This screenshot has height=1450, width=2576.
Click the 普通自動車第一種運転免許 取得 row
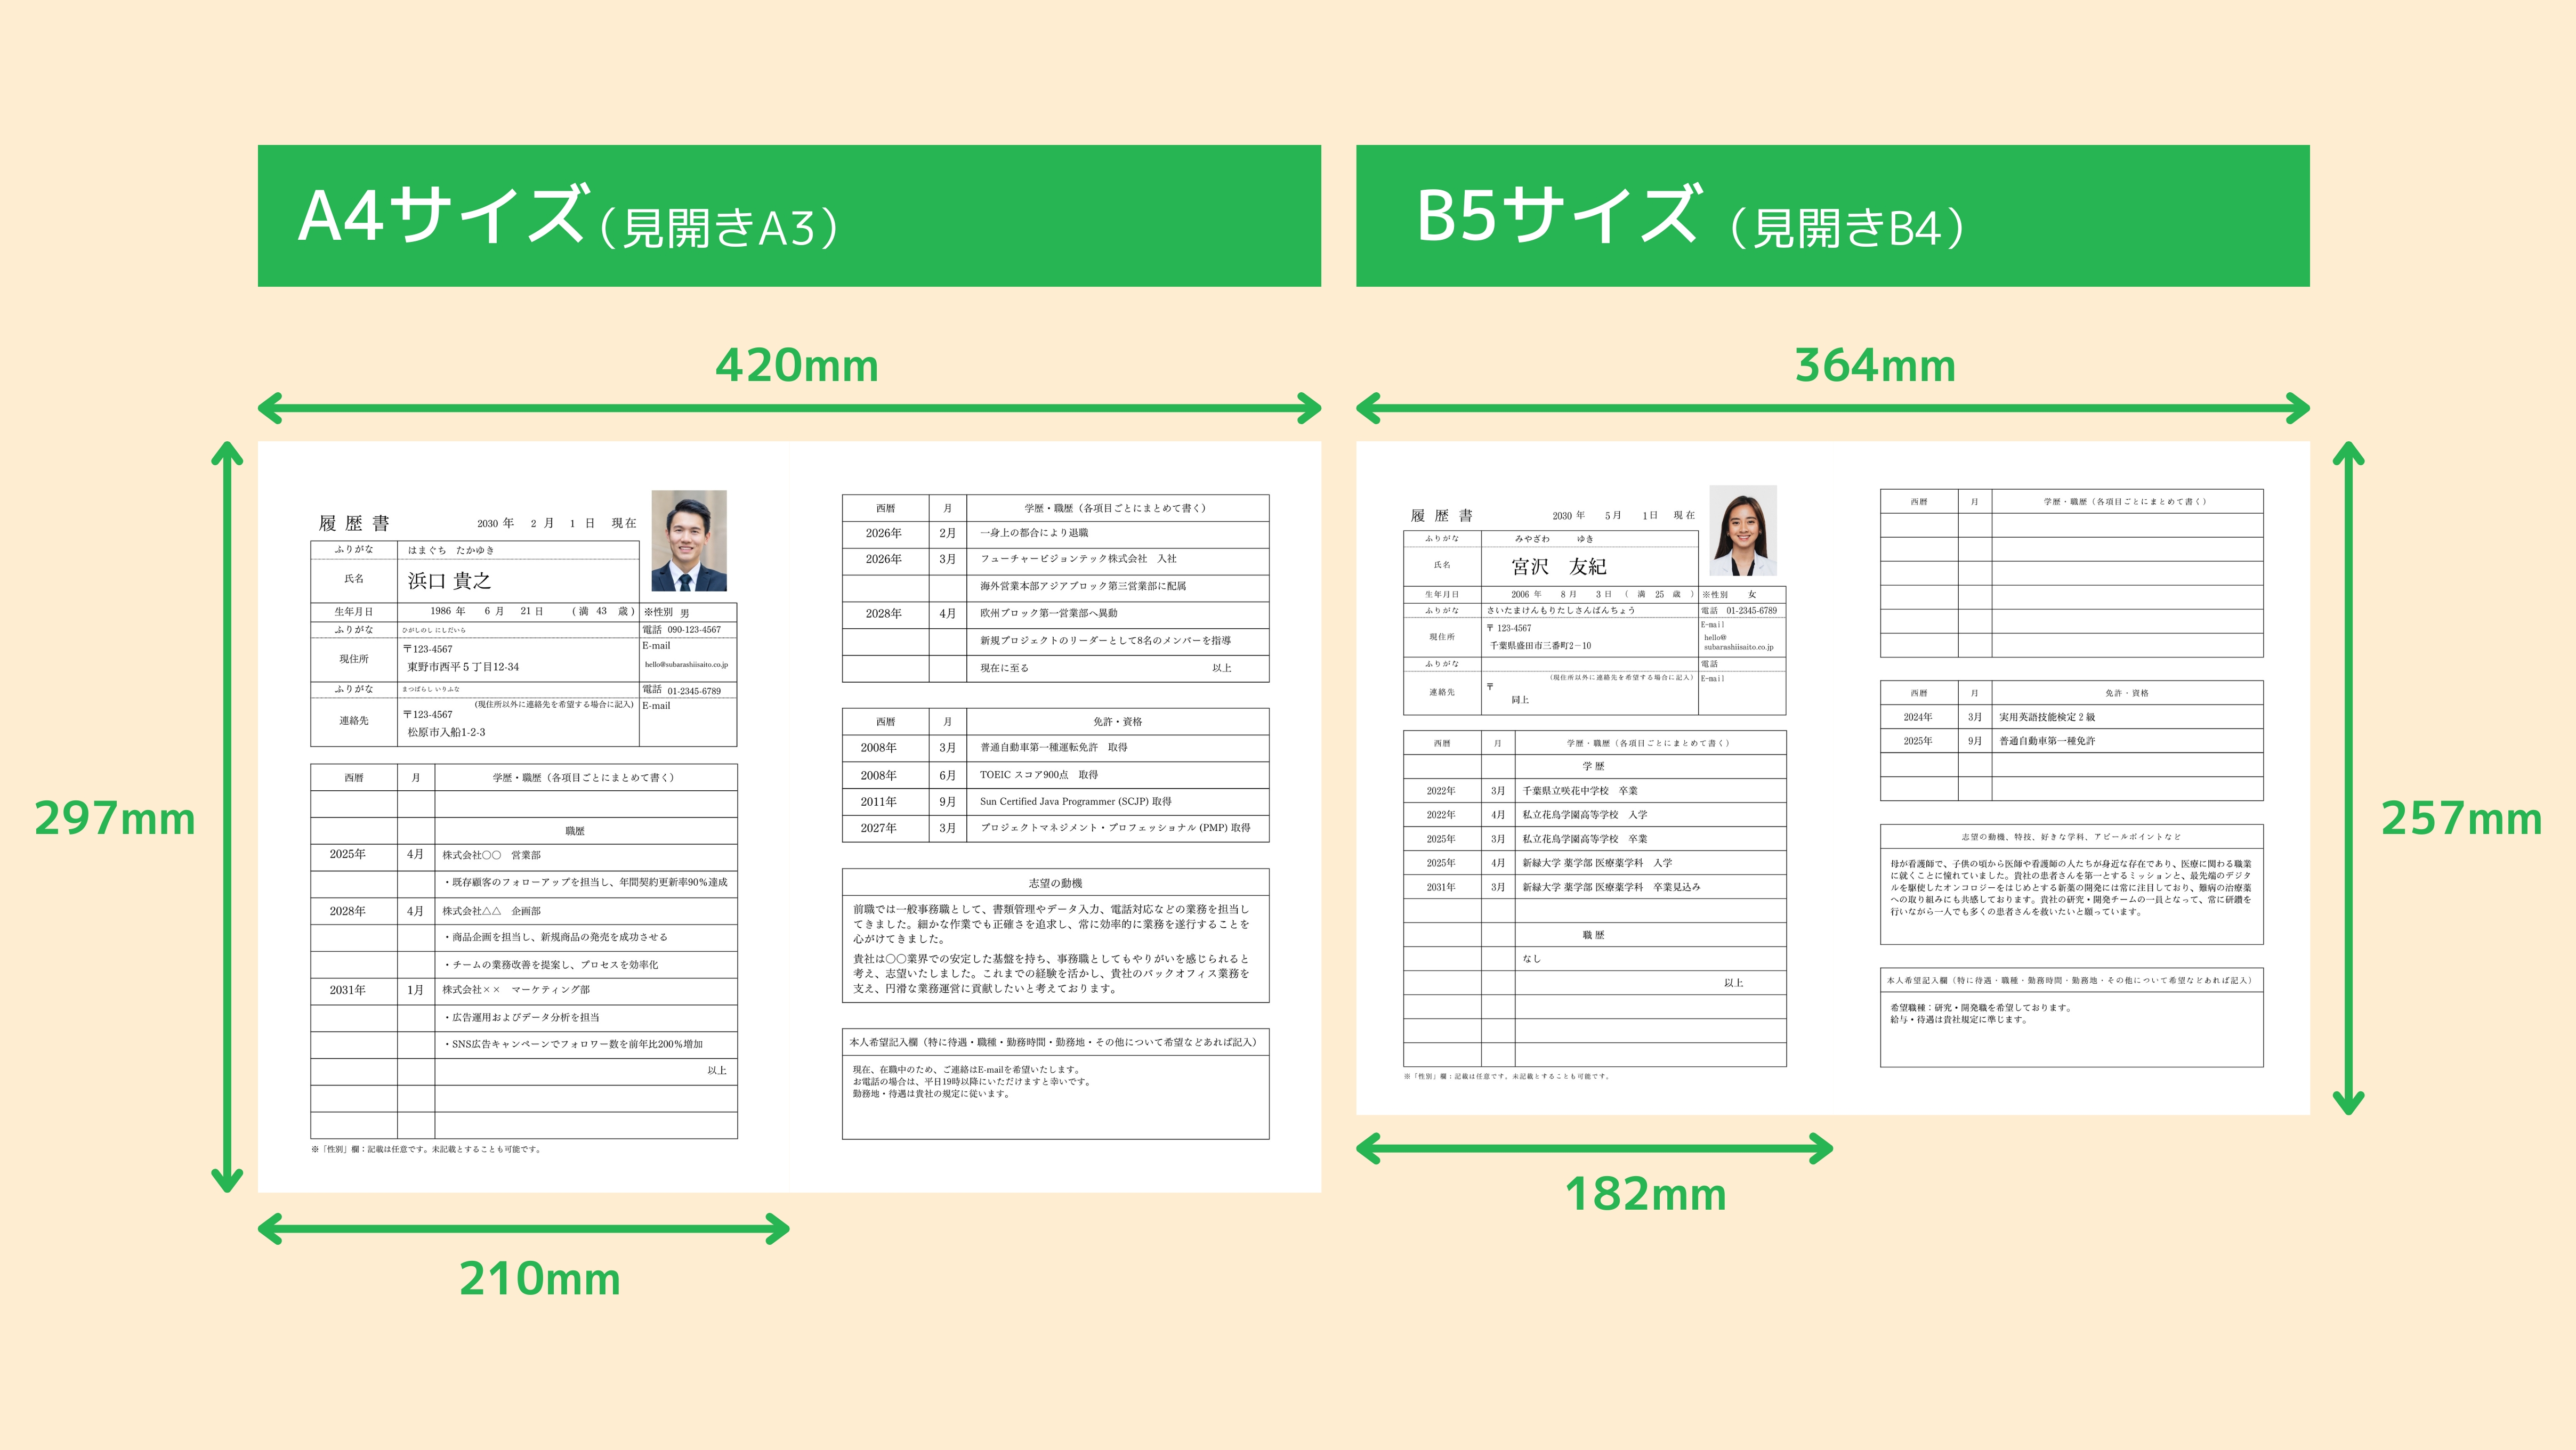click(1056, 748)
